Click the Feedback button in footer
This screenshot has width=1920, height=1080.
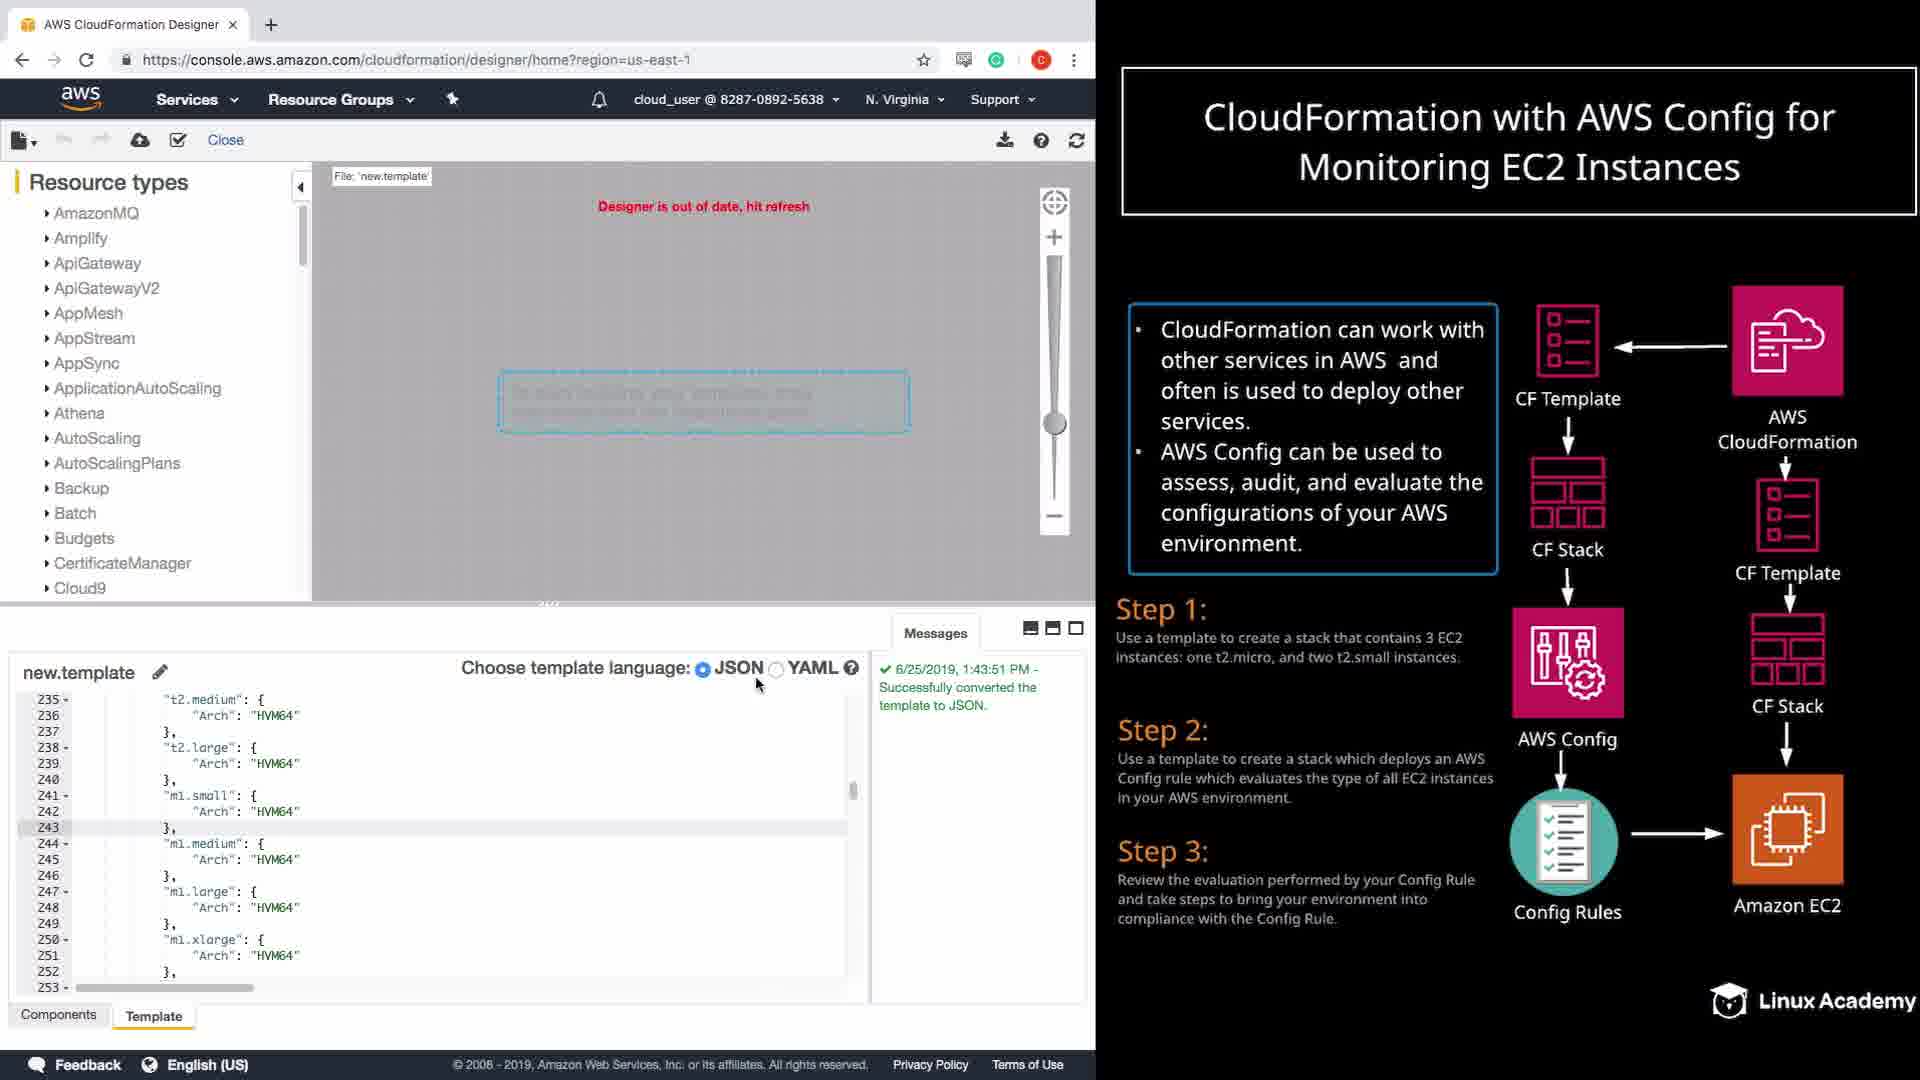coord(76,1064)
